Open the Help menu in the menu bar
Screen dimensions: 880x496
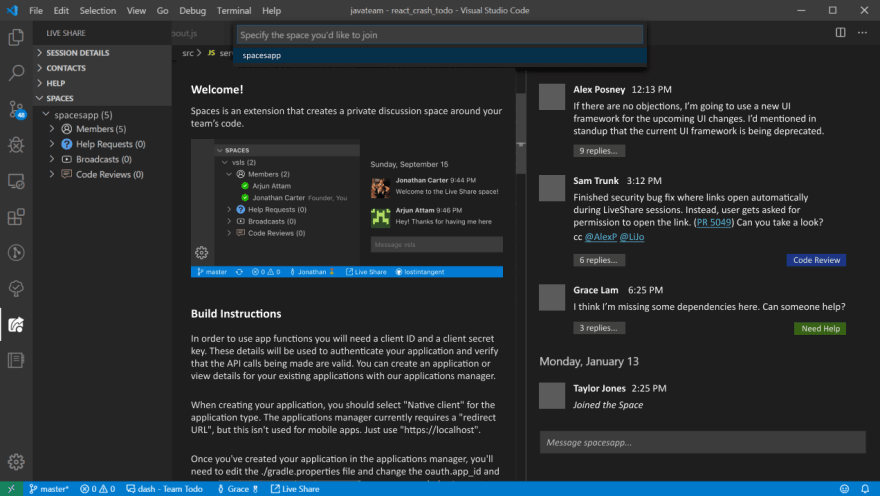coord(271,10)
